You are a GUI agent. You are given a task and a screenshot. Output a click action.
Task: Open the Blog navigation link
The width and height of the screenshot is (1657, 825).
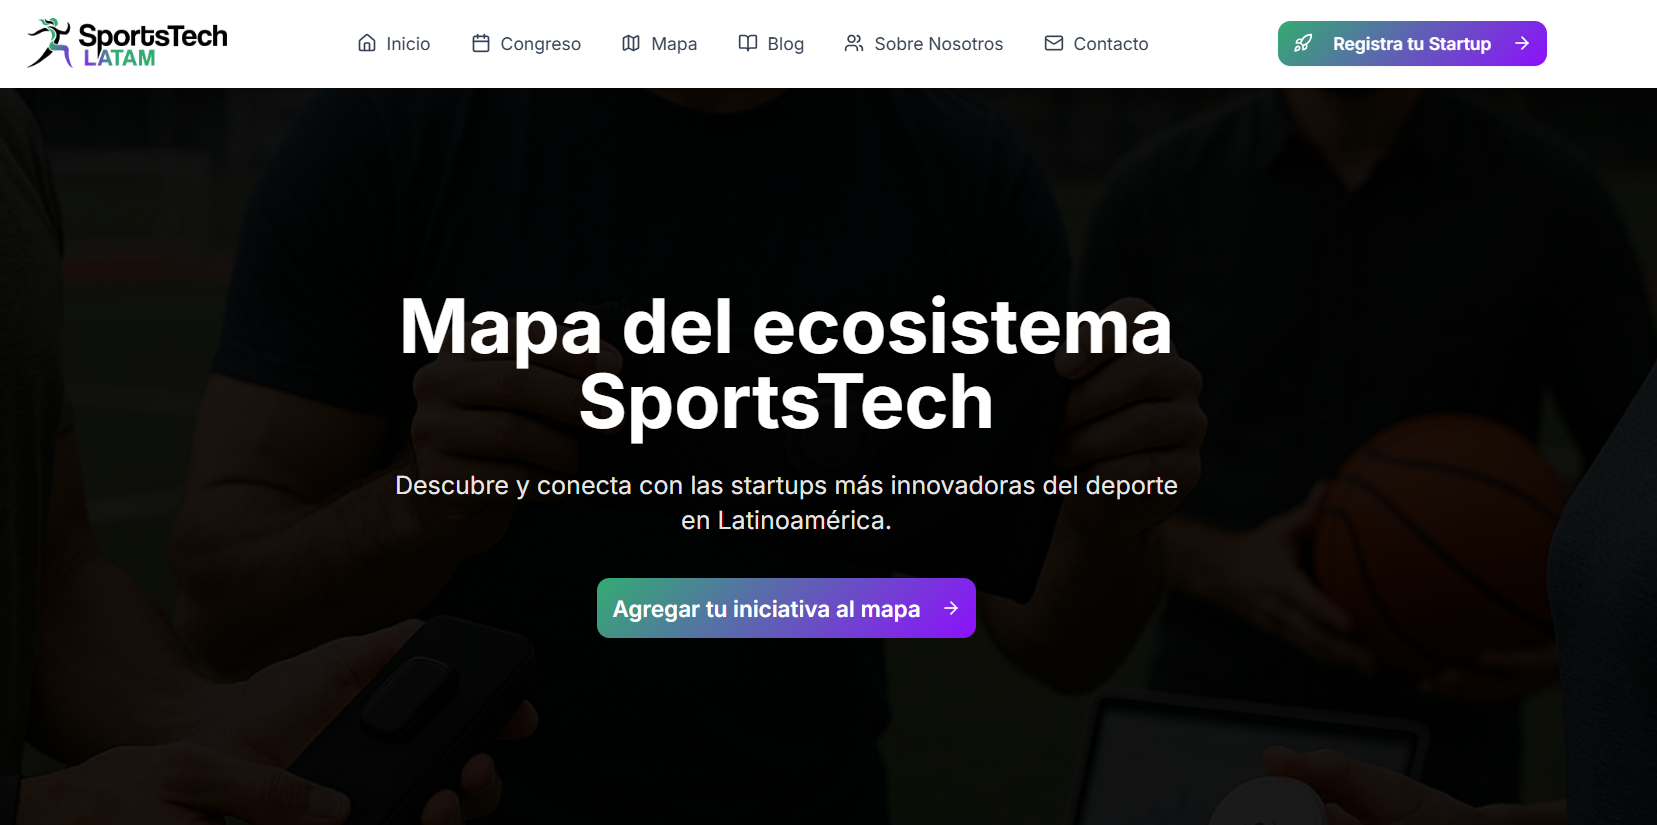tap(771, 43)
